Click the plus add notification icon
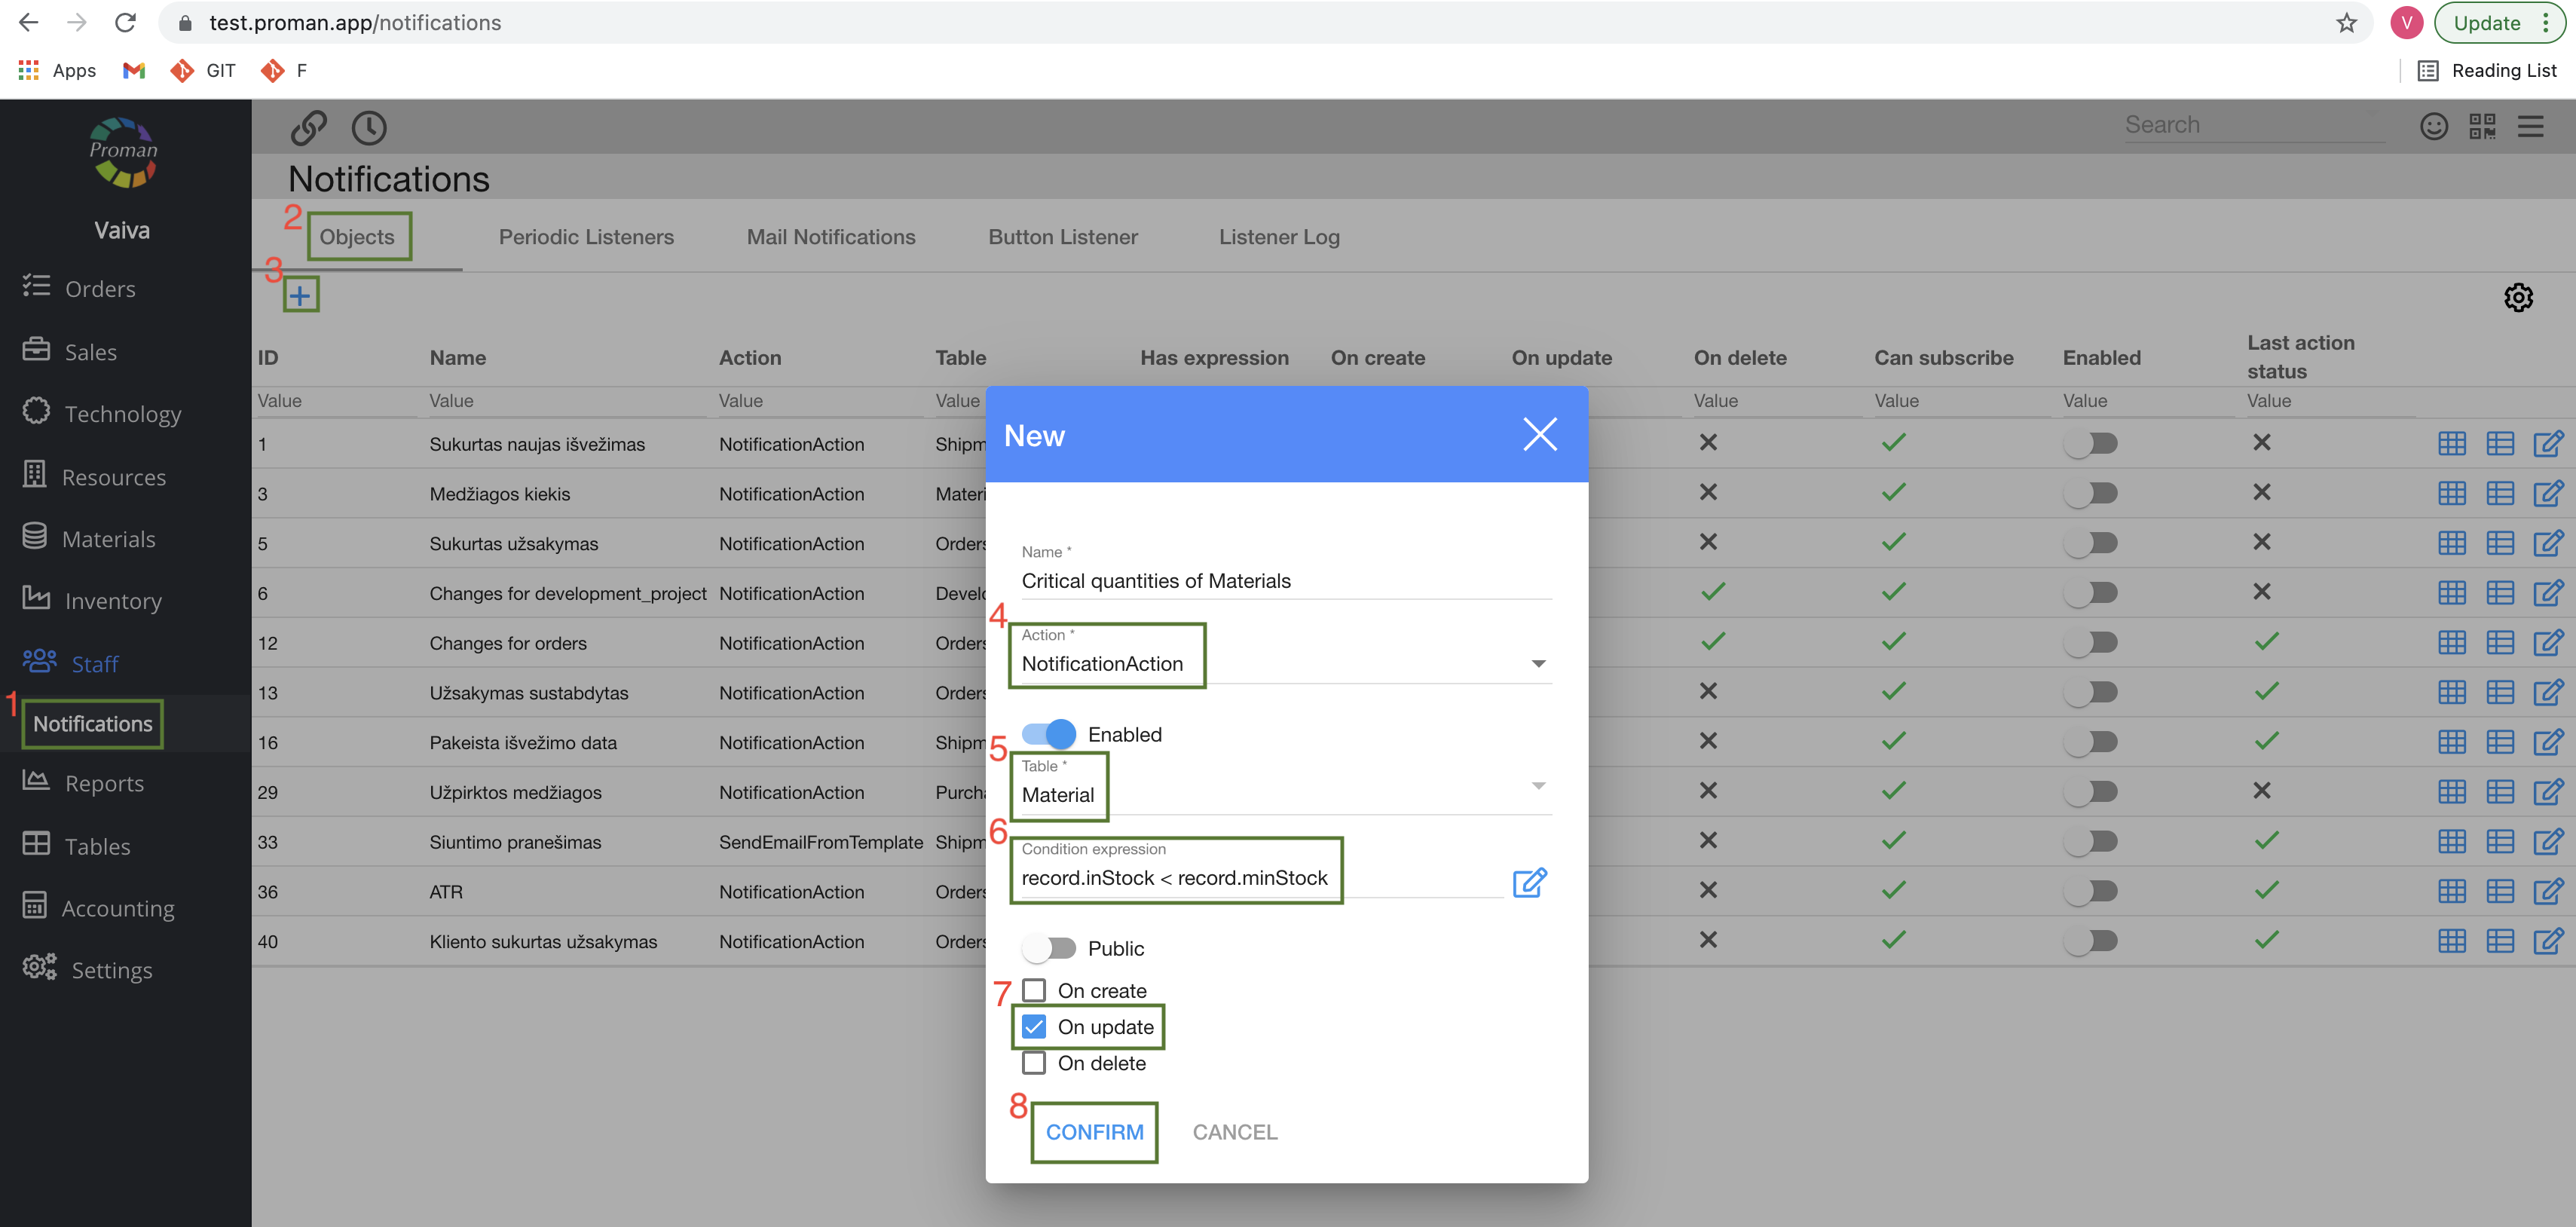 pyautogui.click(x=300, y=295)
